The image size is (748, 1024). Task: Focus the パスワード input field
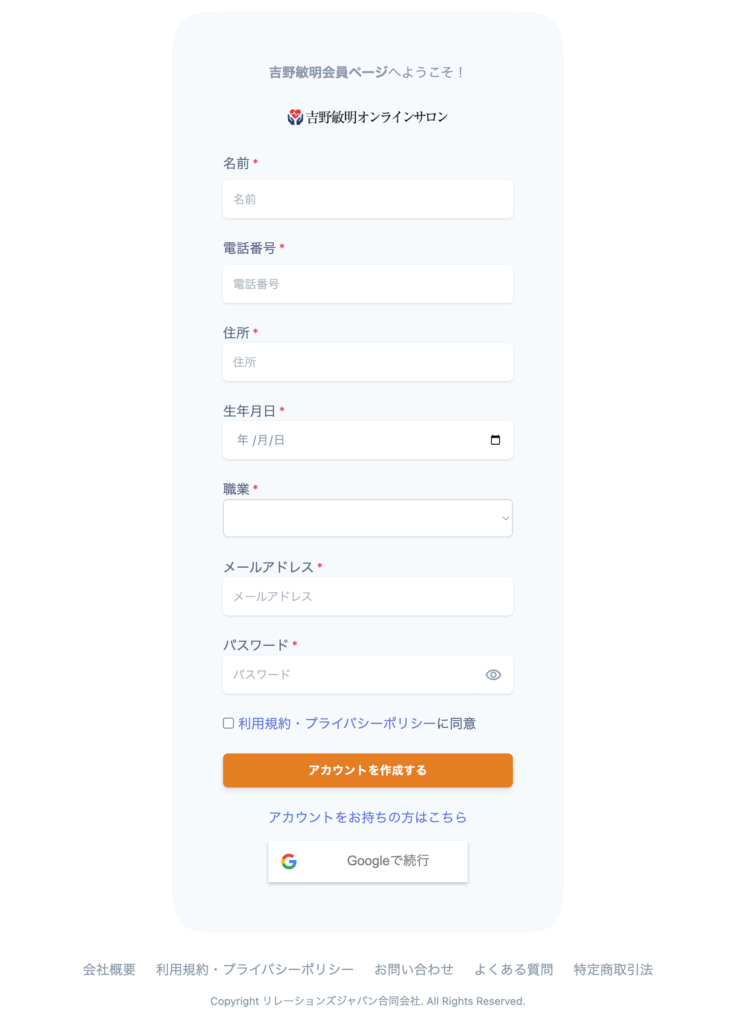(350, 675)
